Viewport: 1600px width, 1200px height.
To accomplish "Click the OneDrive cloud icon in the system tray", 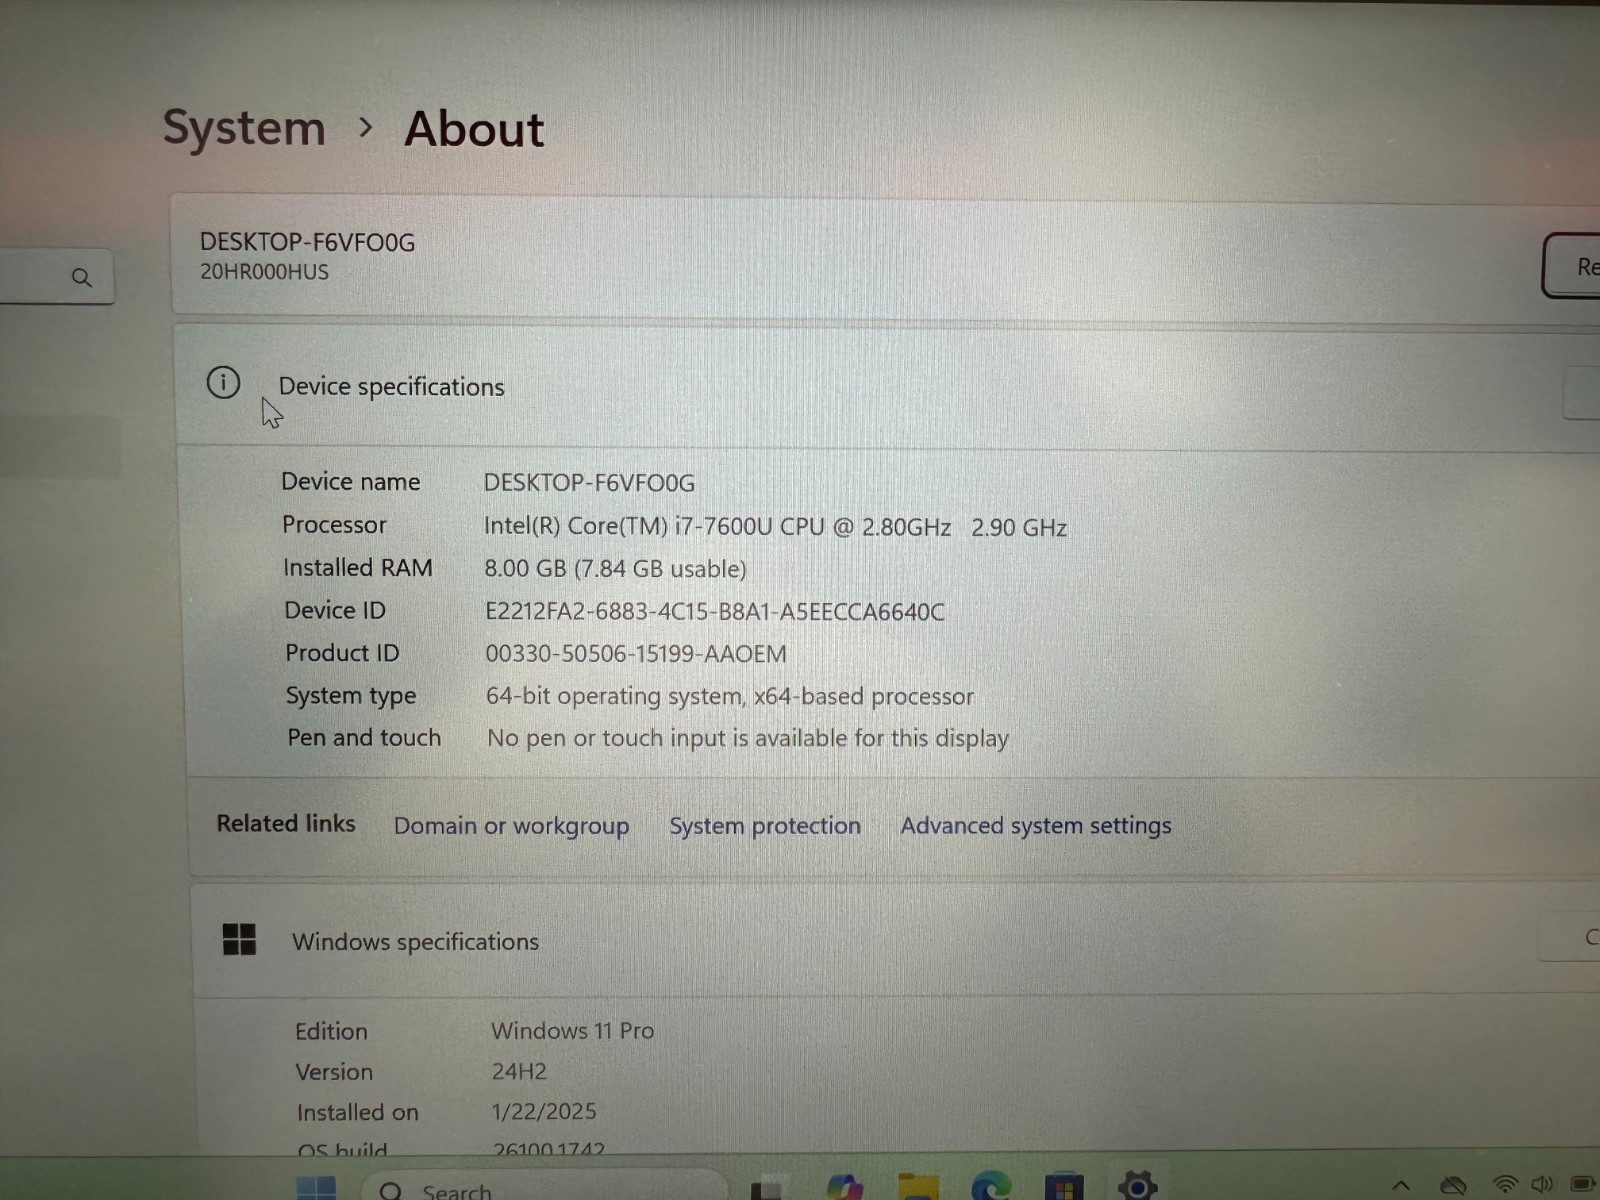I will (1453, 1187).
